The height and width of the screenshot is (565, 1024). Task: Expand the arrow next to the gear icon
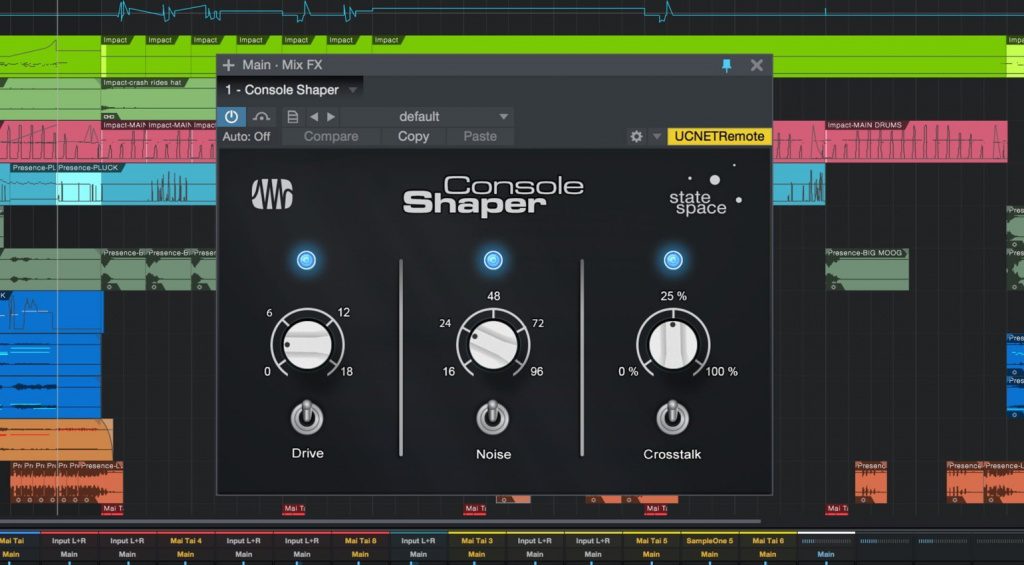point(656,137)
